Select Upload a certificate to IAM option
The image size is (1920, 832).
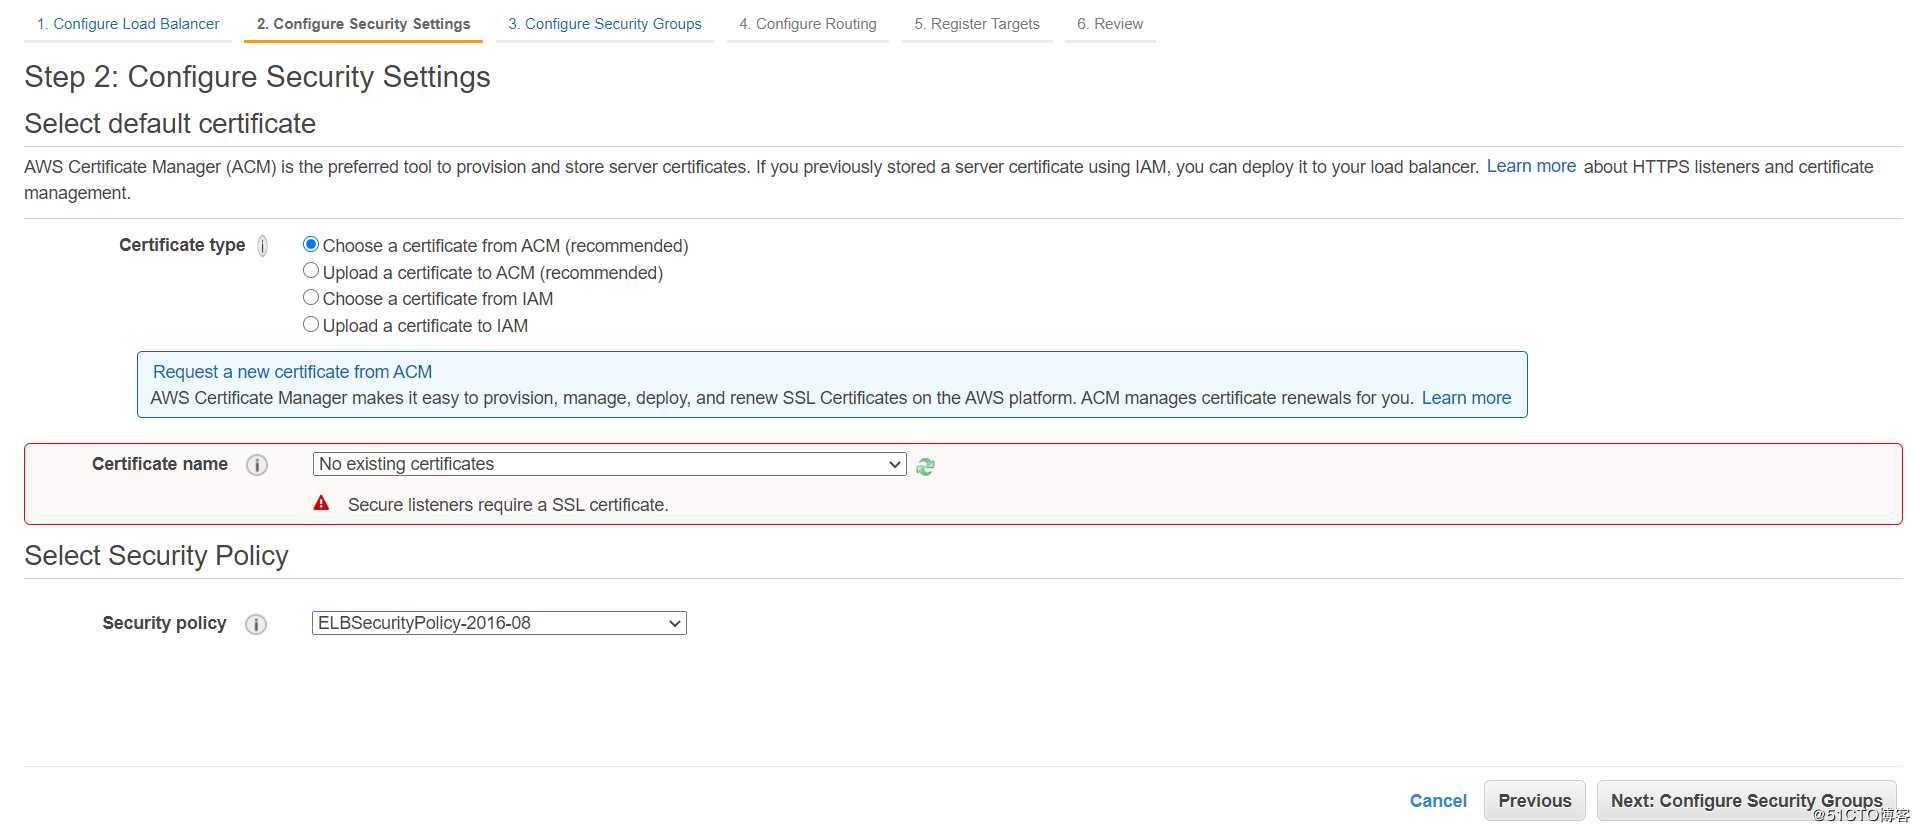point(311,324)
